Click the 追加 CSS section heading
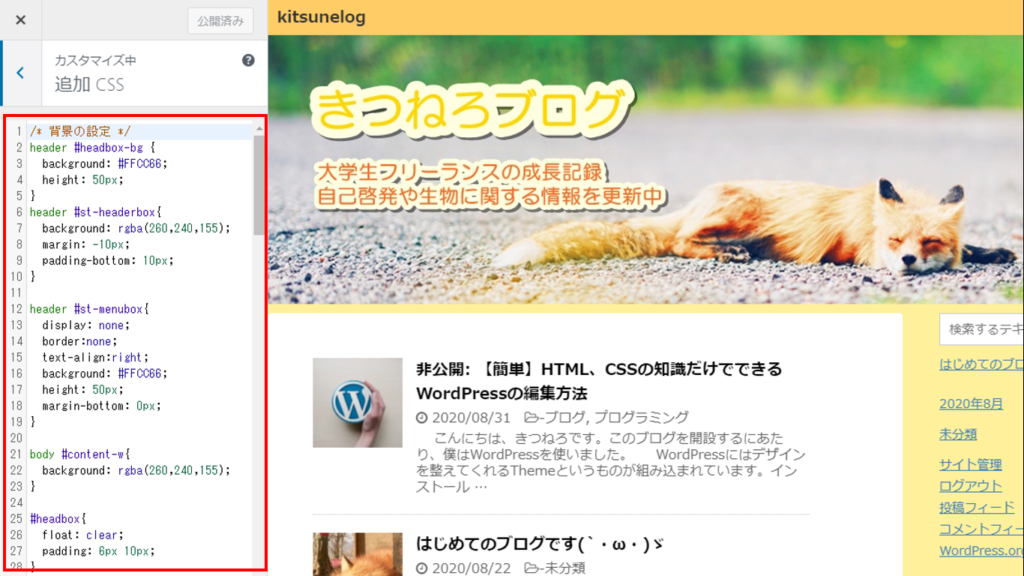This screenshot has height=576, width=1024. point(89,84)
